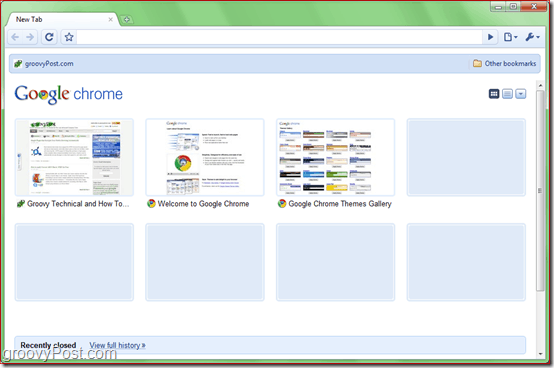Reload the current page

click(49, 37)
